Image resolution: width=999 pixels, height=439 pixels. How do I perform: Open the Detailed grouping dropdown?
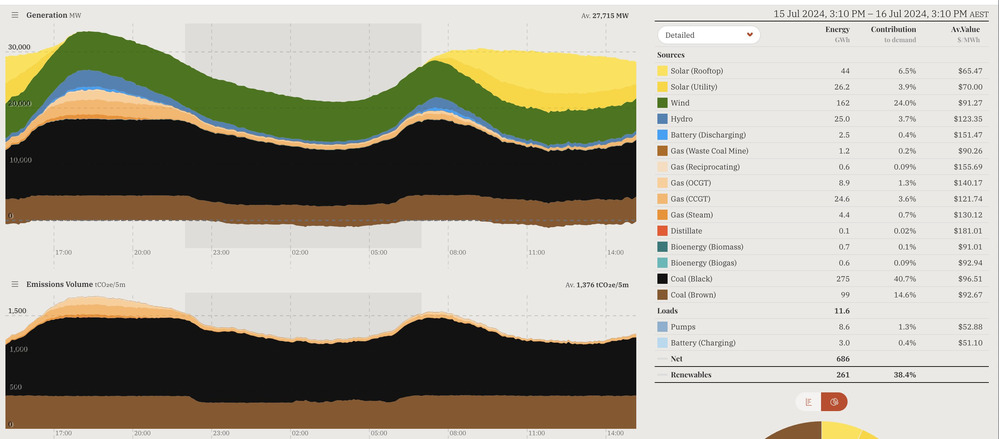click(x=708, y=35)
